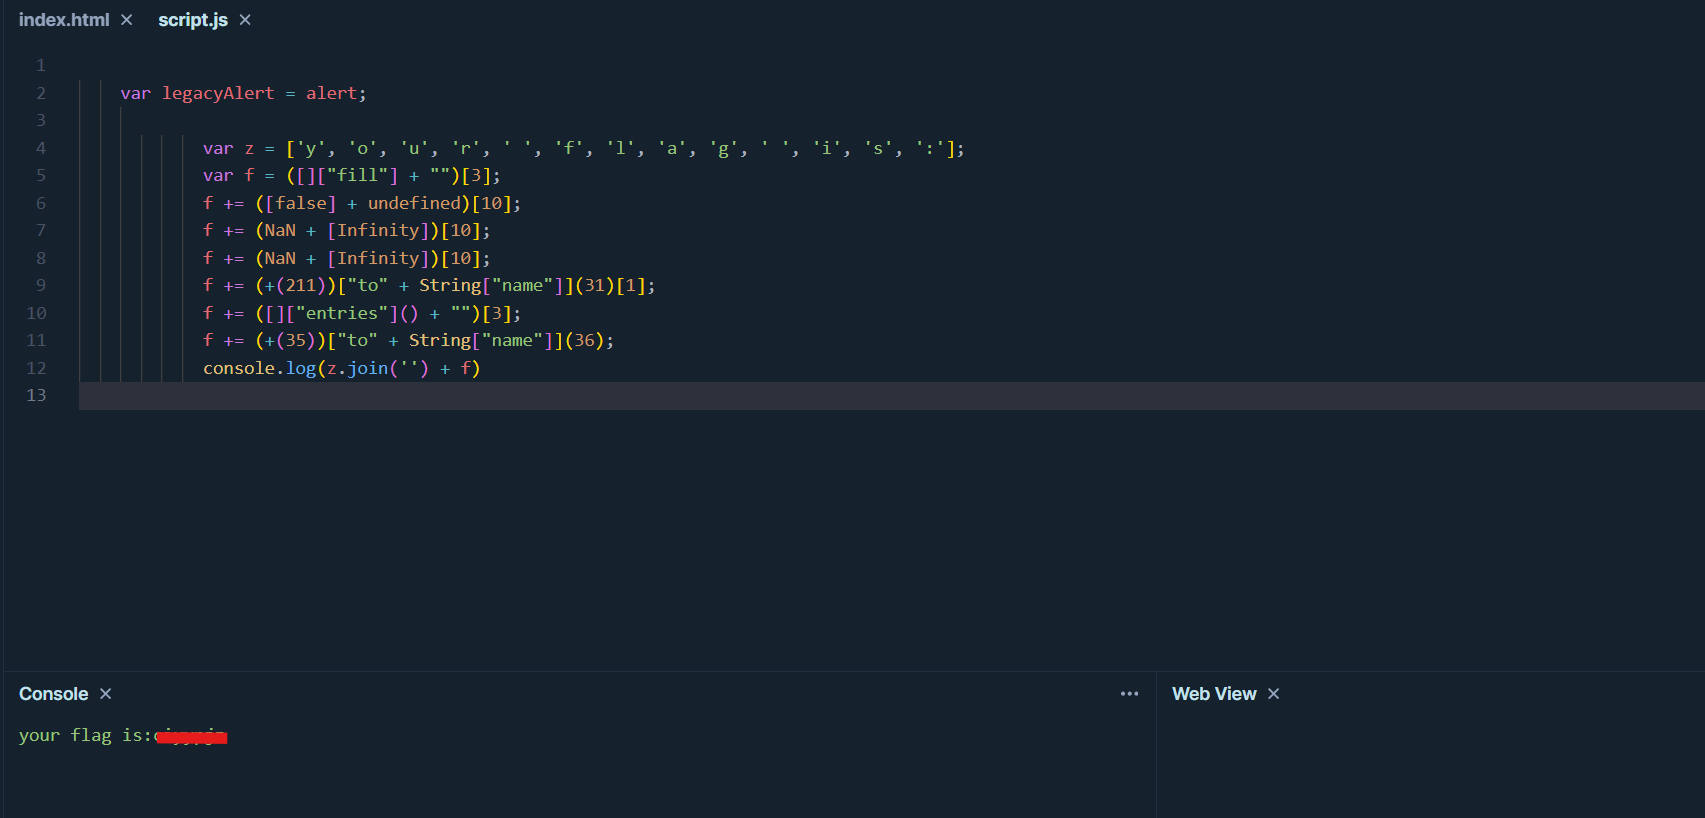The image size is (1705, 818).
Task: Close the script.js tab
Action: tap(245, 20)
